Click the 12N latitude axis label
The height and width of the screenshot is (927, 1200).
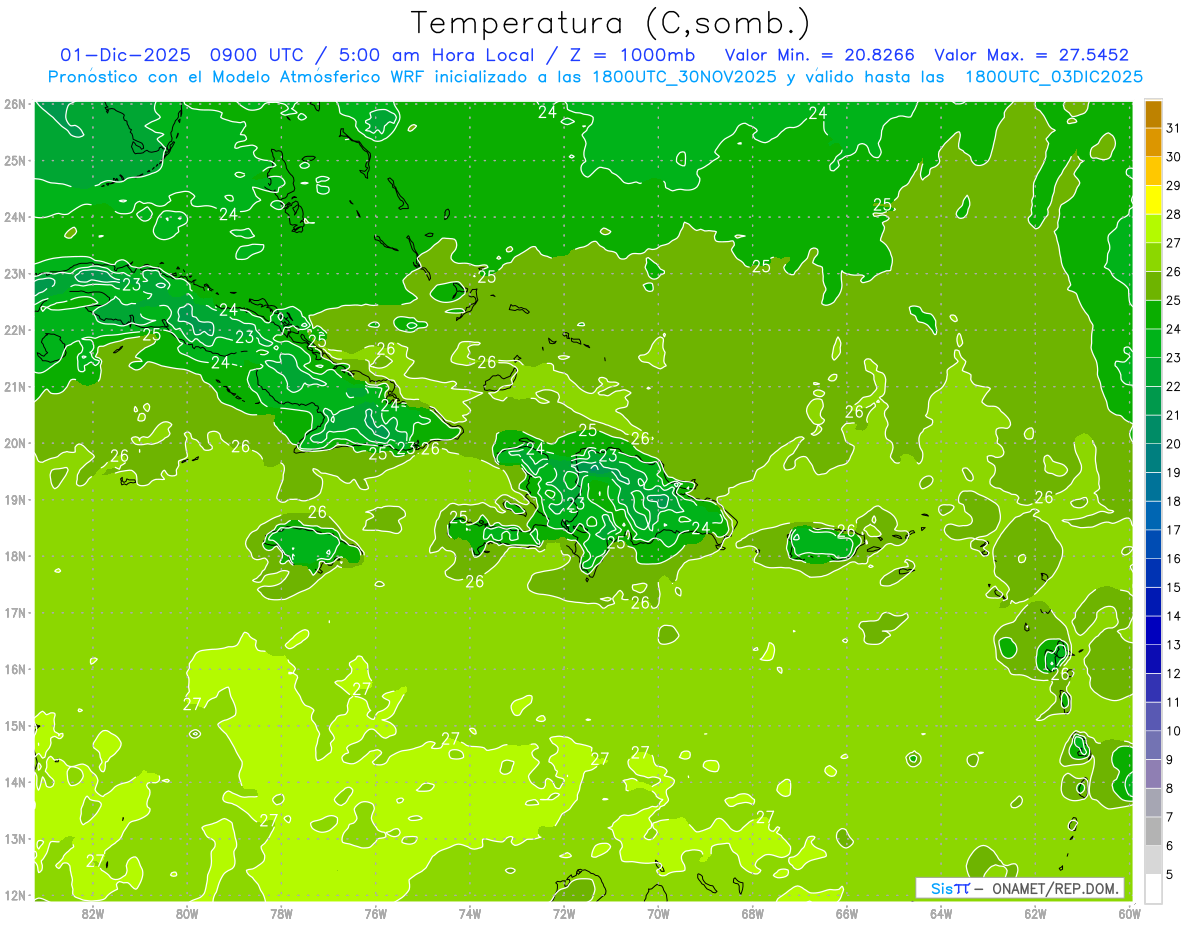14,895
